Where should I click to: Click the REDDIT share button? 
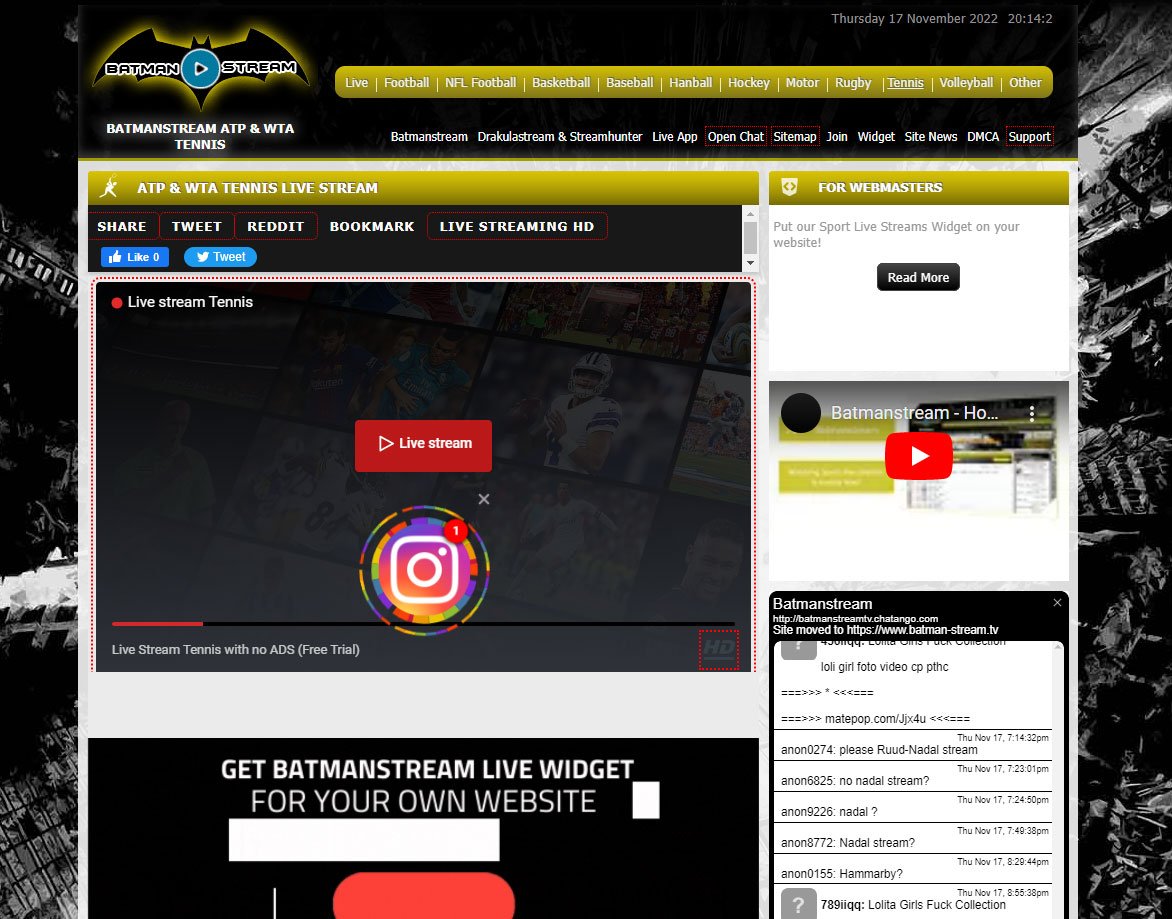(x=276, y=226)
